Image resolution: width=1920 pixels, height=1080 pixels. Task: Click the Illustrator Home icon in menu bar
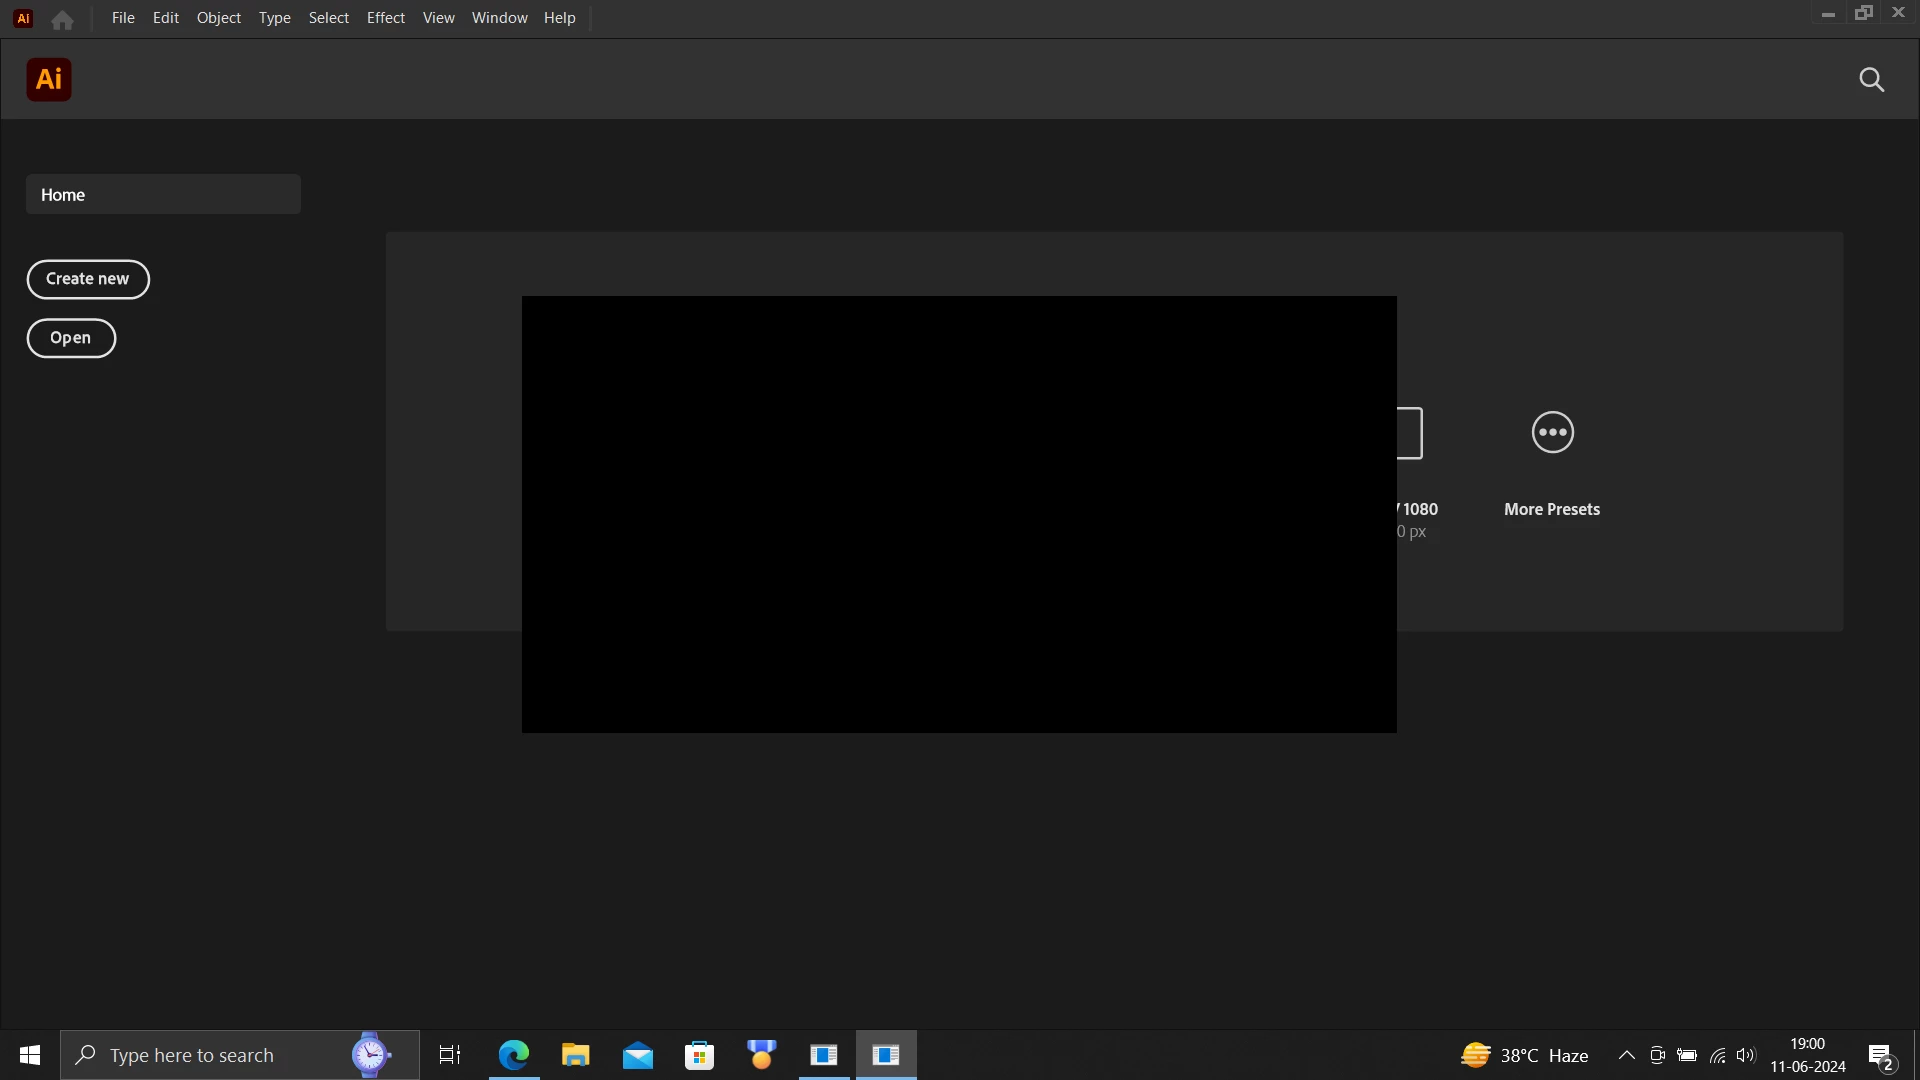[x=62, y=19]
